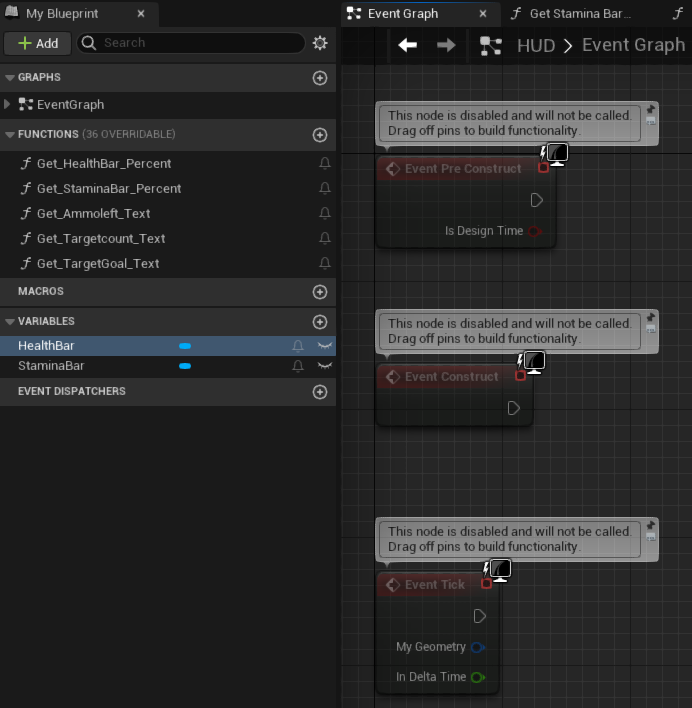692x708 pixels.
Task: Pin the Event Tick comment bubble
Action: point(650,526)
